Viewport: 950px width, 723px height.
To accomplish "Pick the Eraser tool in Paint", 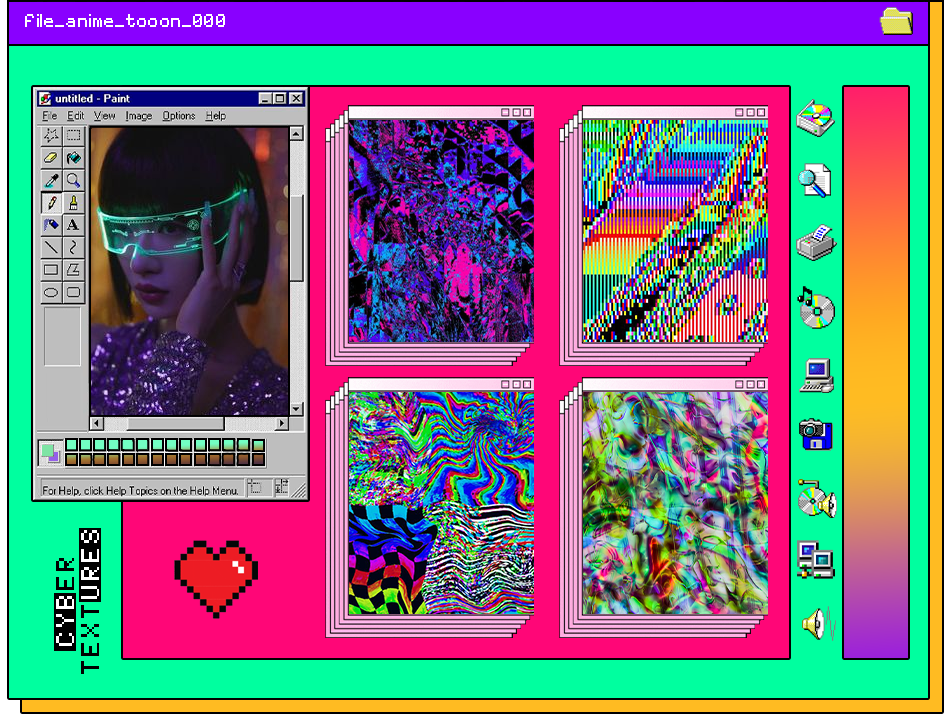I will tap(51, 158).
